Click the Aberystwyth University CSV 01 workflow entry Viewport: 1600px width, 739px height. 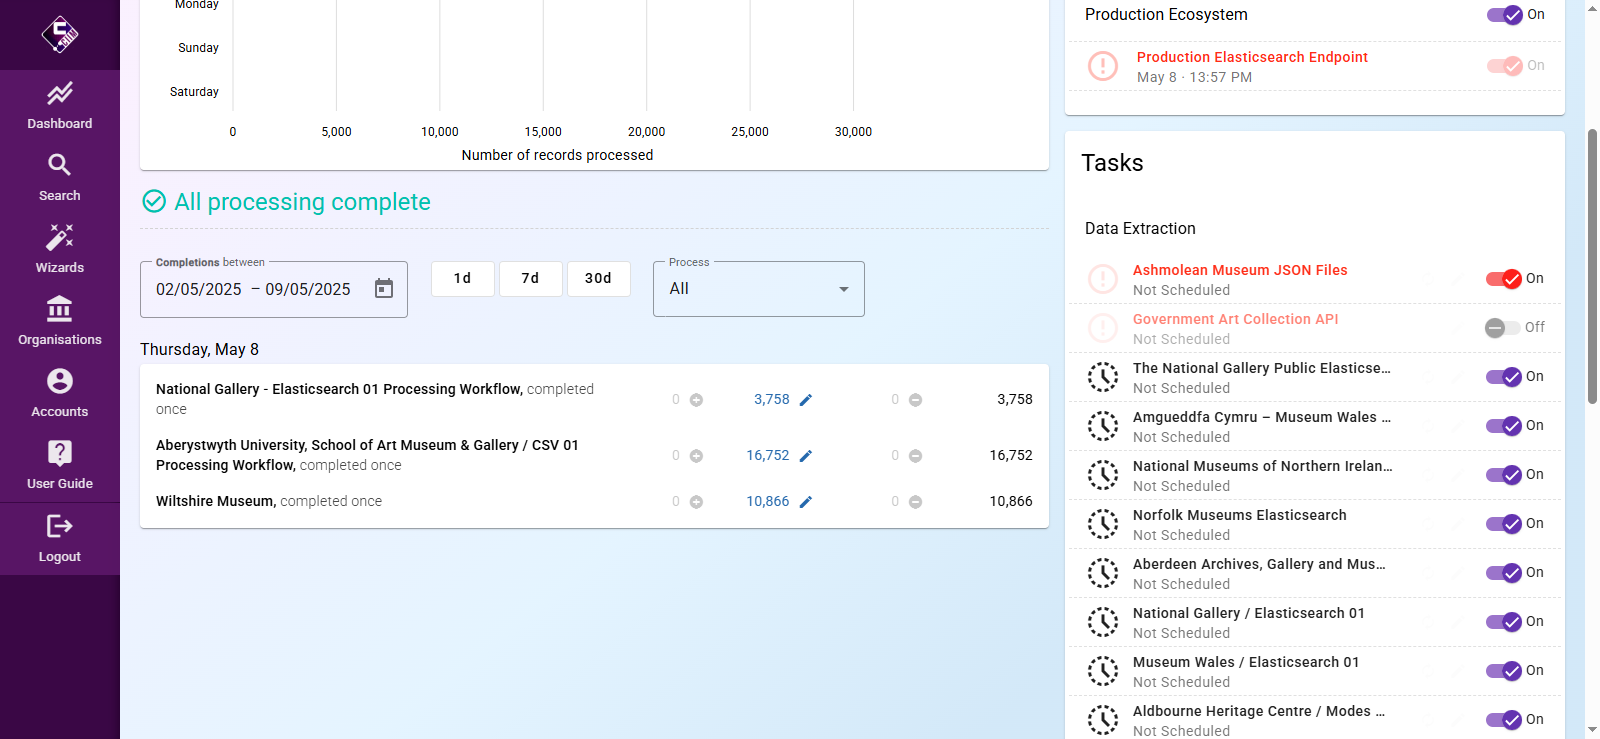click(x=367, y=455)
